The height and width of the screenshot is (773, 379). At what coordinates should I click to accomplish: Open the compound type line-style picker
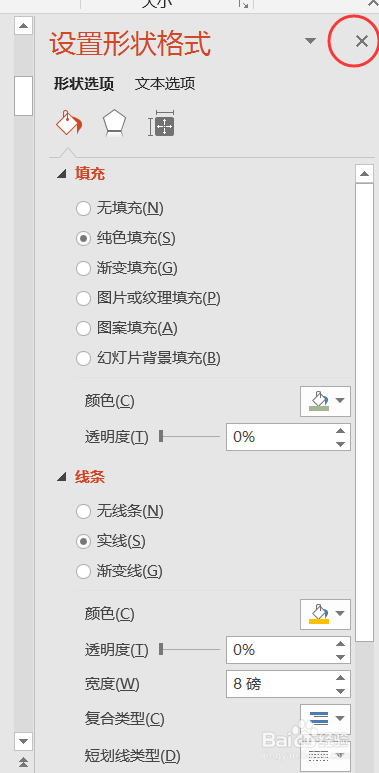coord(325,719)
